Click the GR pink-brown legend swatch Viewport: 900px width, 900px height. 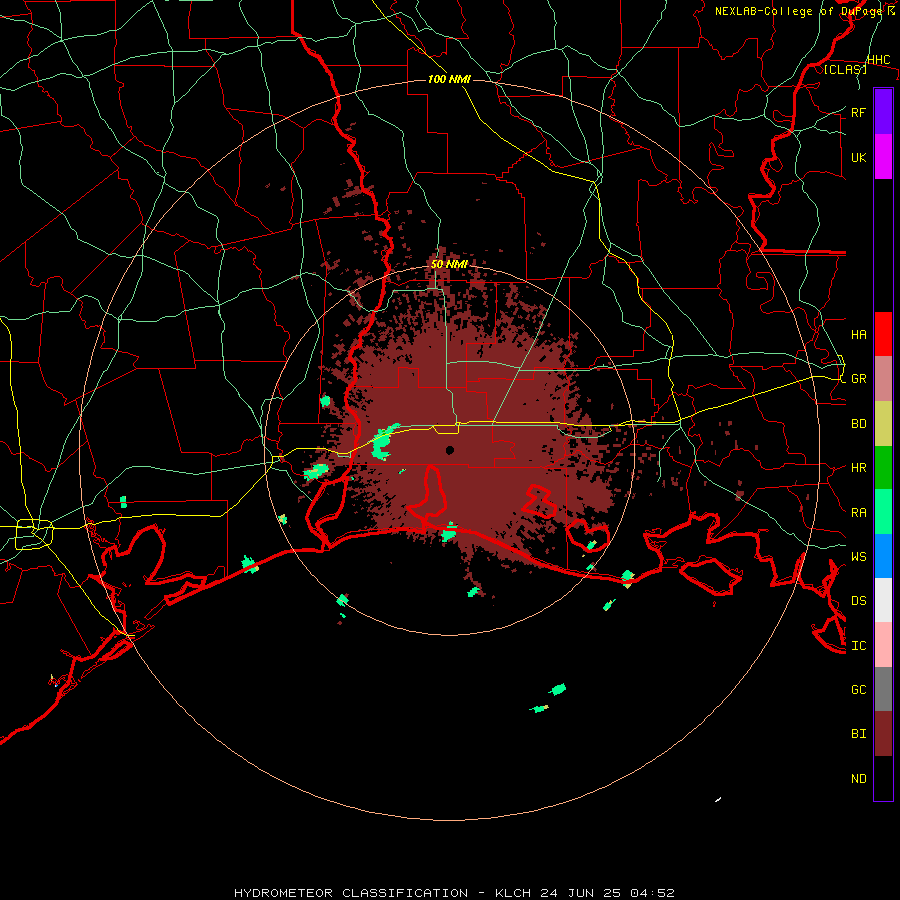[x=883, y=379]
